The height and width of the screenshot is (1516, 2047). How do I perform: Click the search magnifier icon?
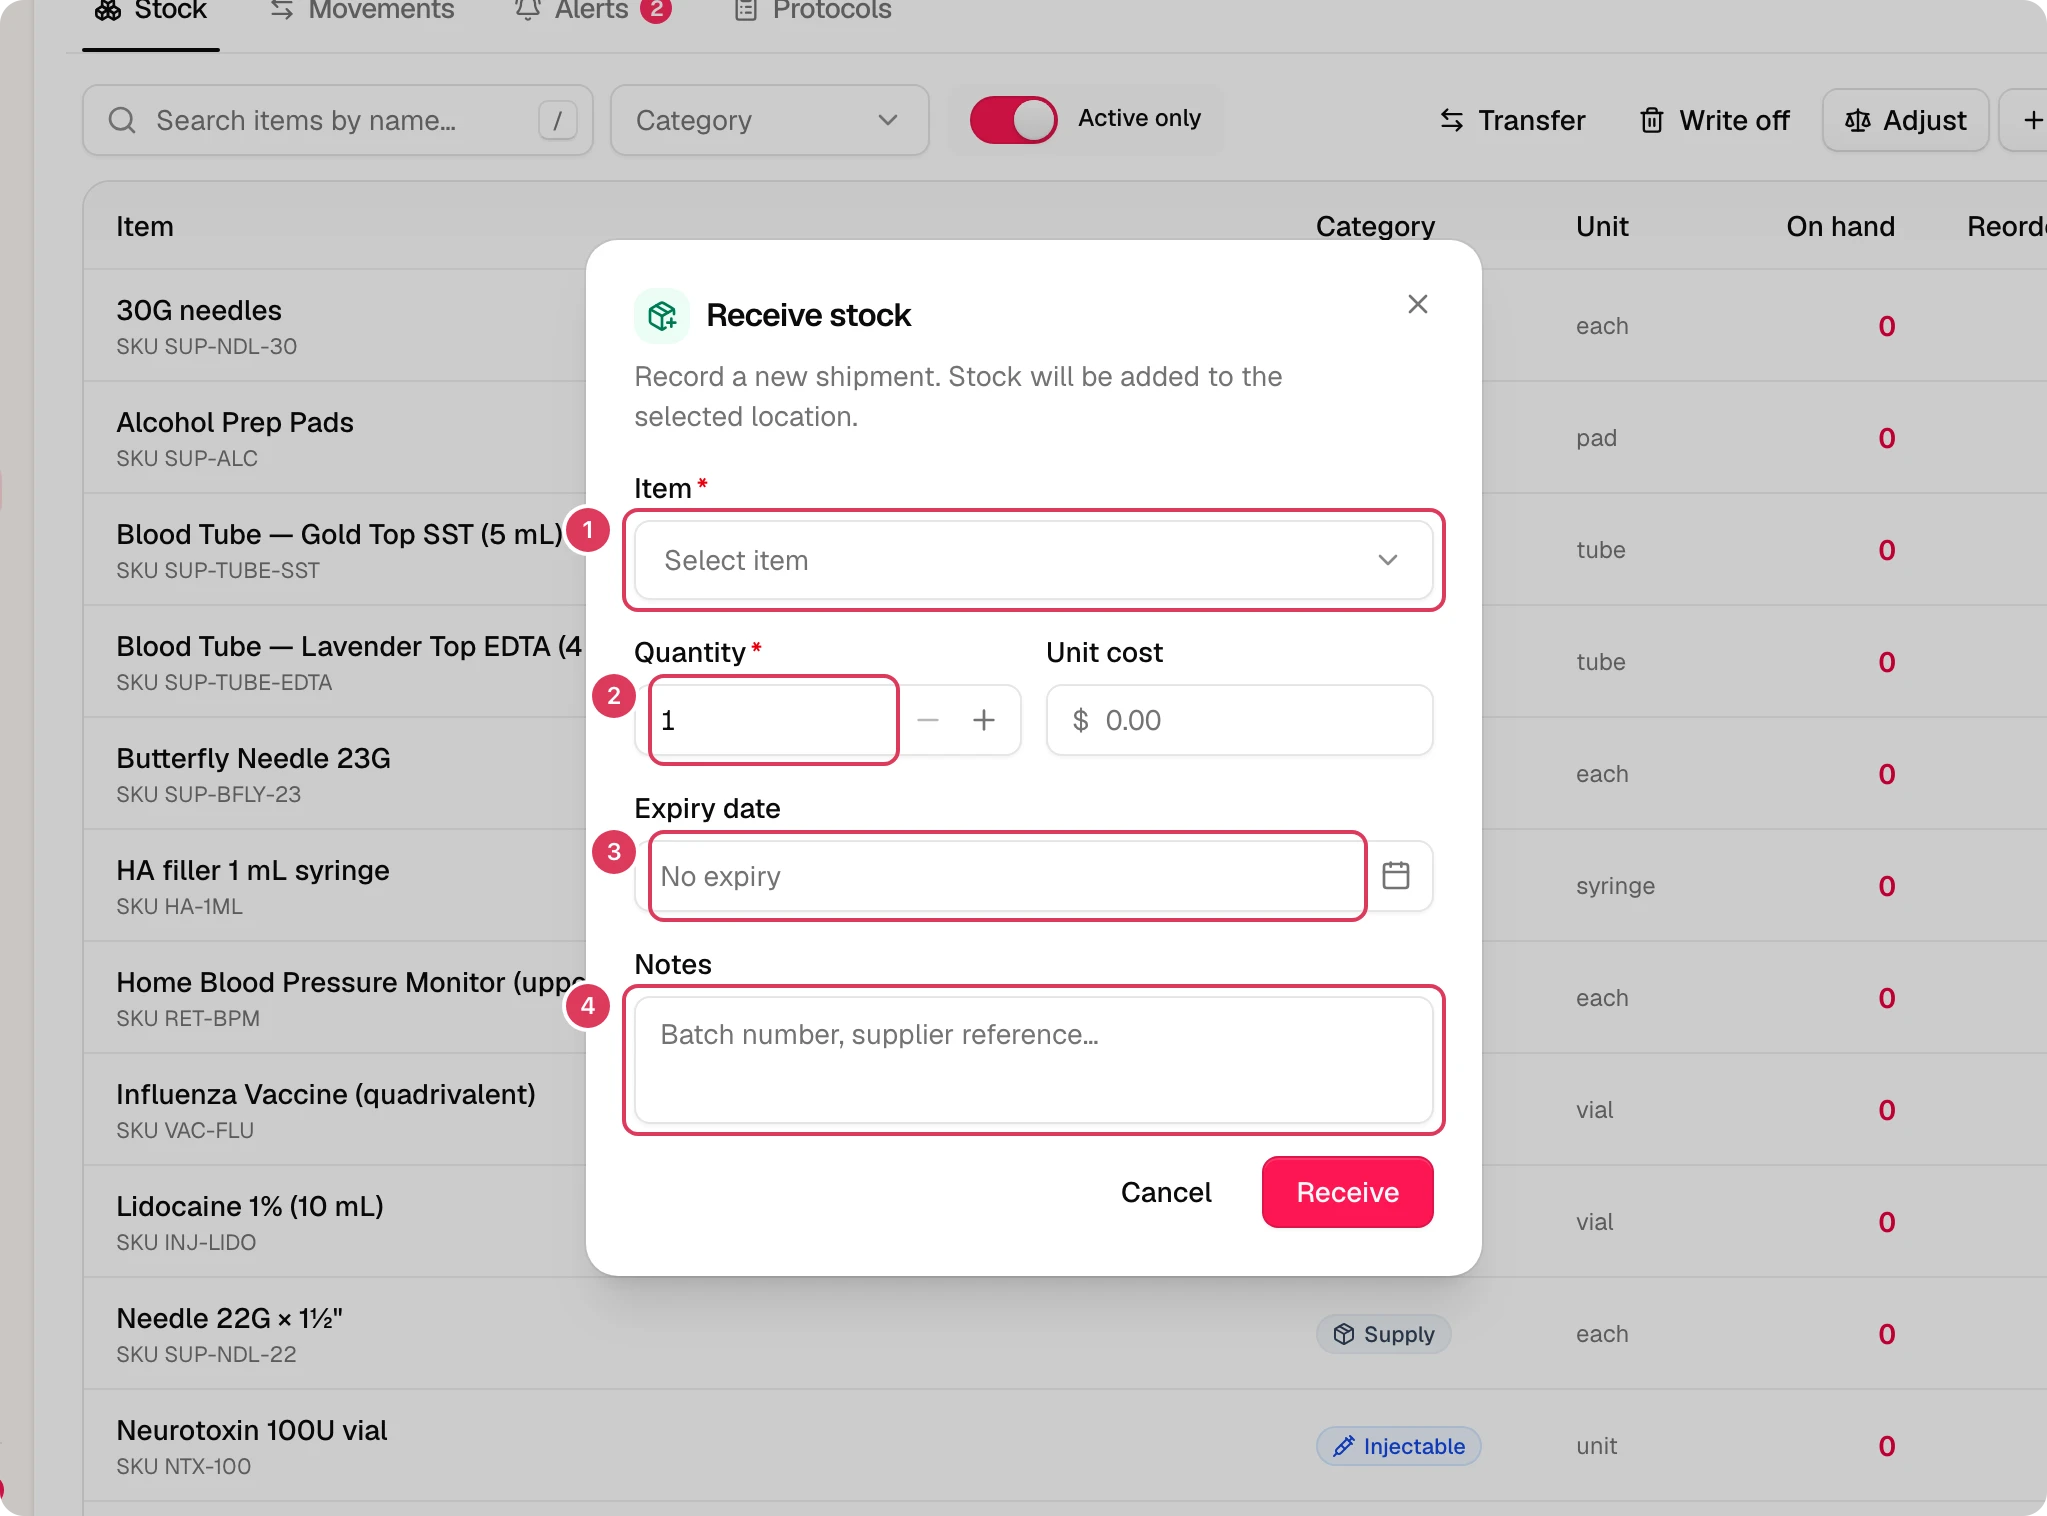[122, 120]
